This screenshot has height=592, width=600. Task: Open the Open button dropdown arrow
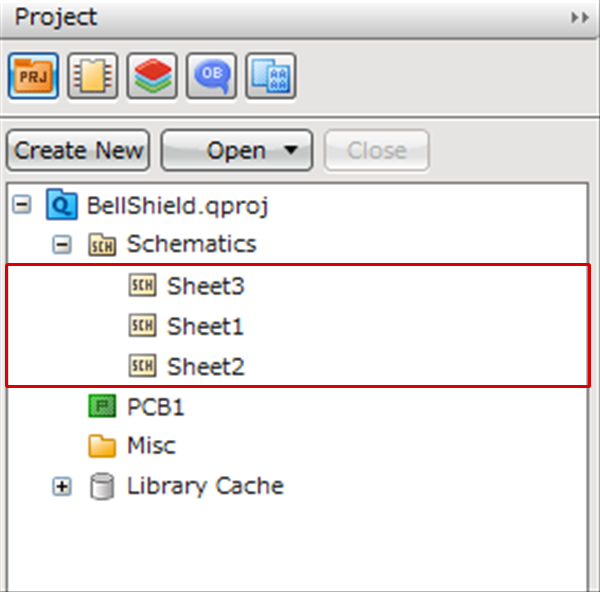click(291, 151)
